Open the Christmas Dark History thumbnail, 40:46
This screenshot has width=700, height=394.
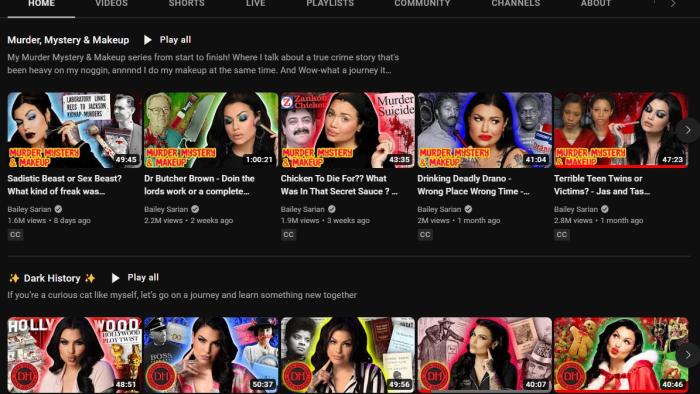[621, 355]
